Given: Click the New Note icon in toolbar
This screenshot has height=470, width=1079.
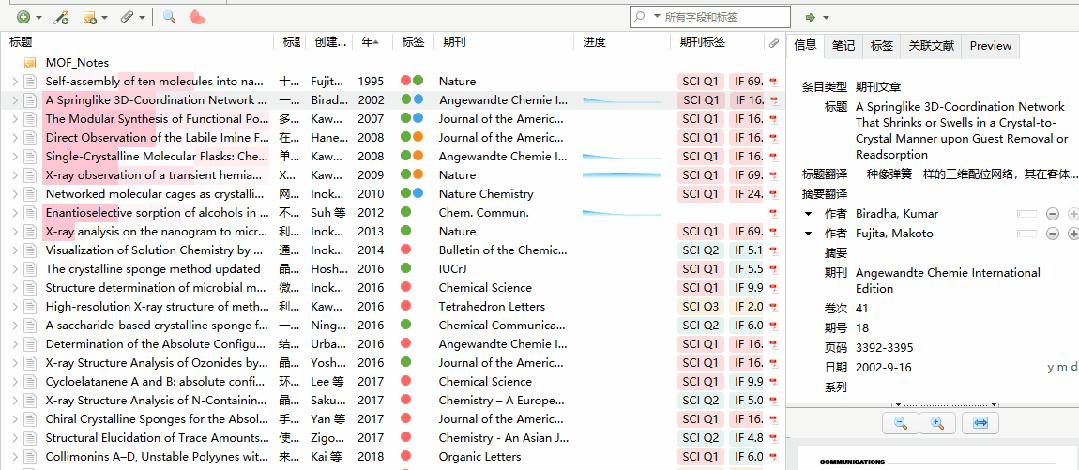Looking at the screenshot, I should coord(89,17).
